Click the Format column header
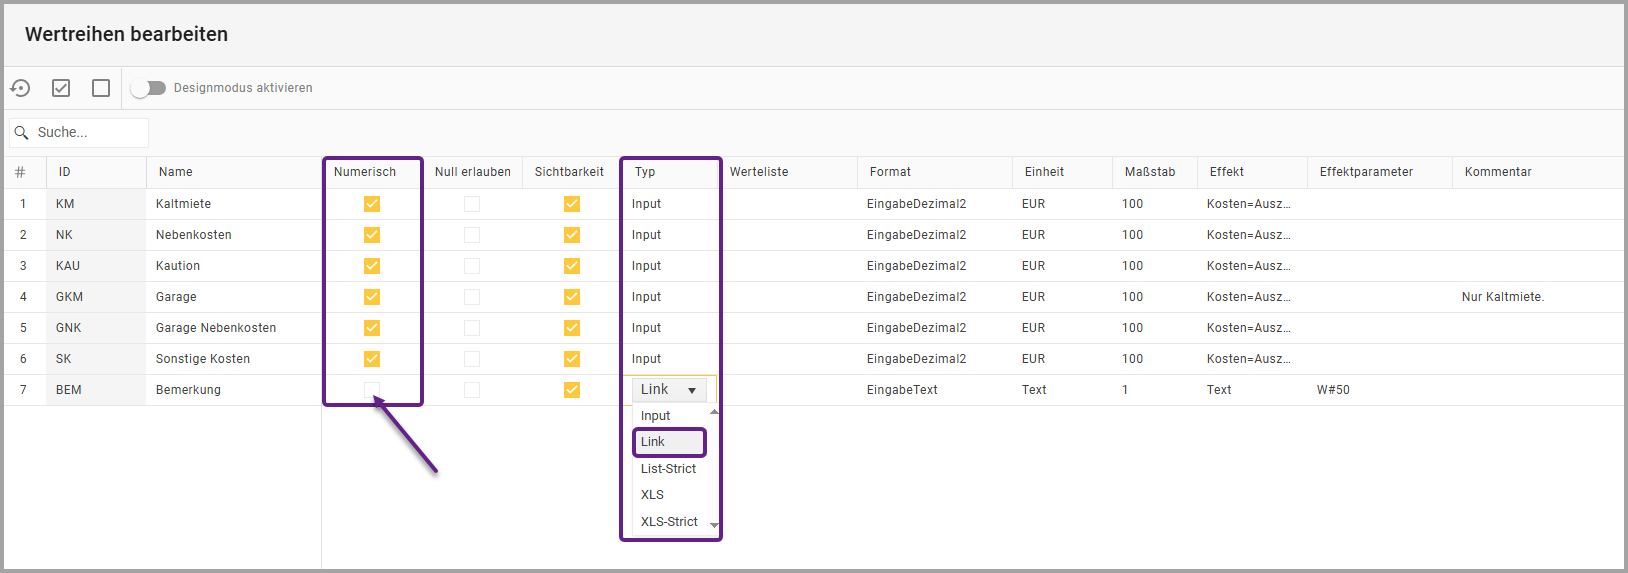This screenshot has height=573, width=1628. click(890, 172)
